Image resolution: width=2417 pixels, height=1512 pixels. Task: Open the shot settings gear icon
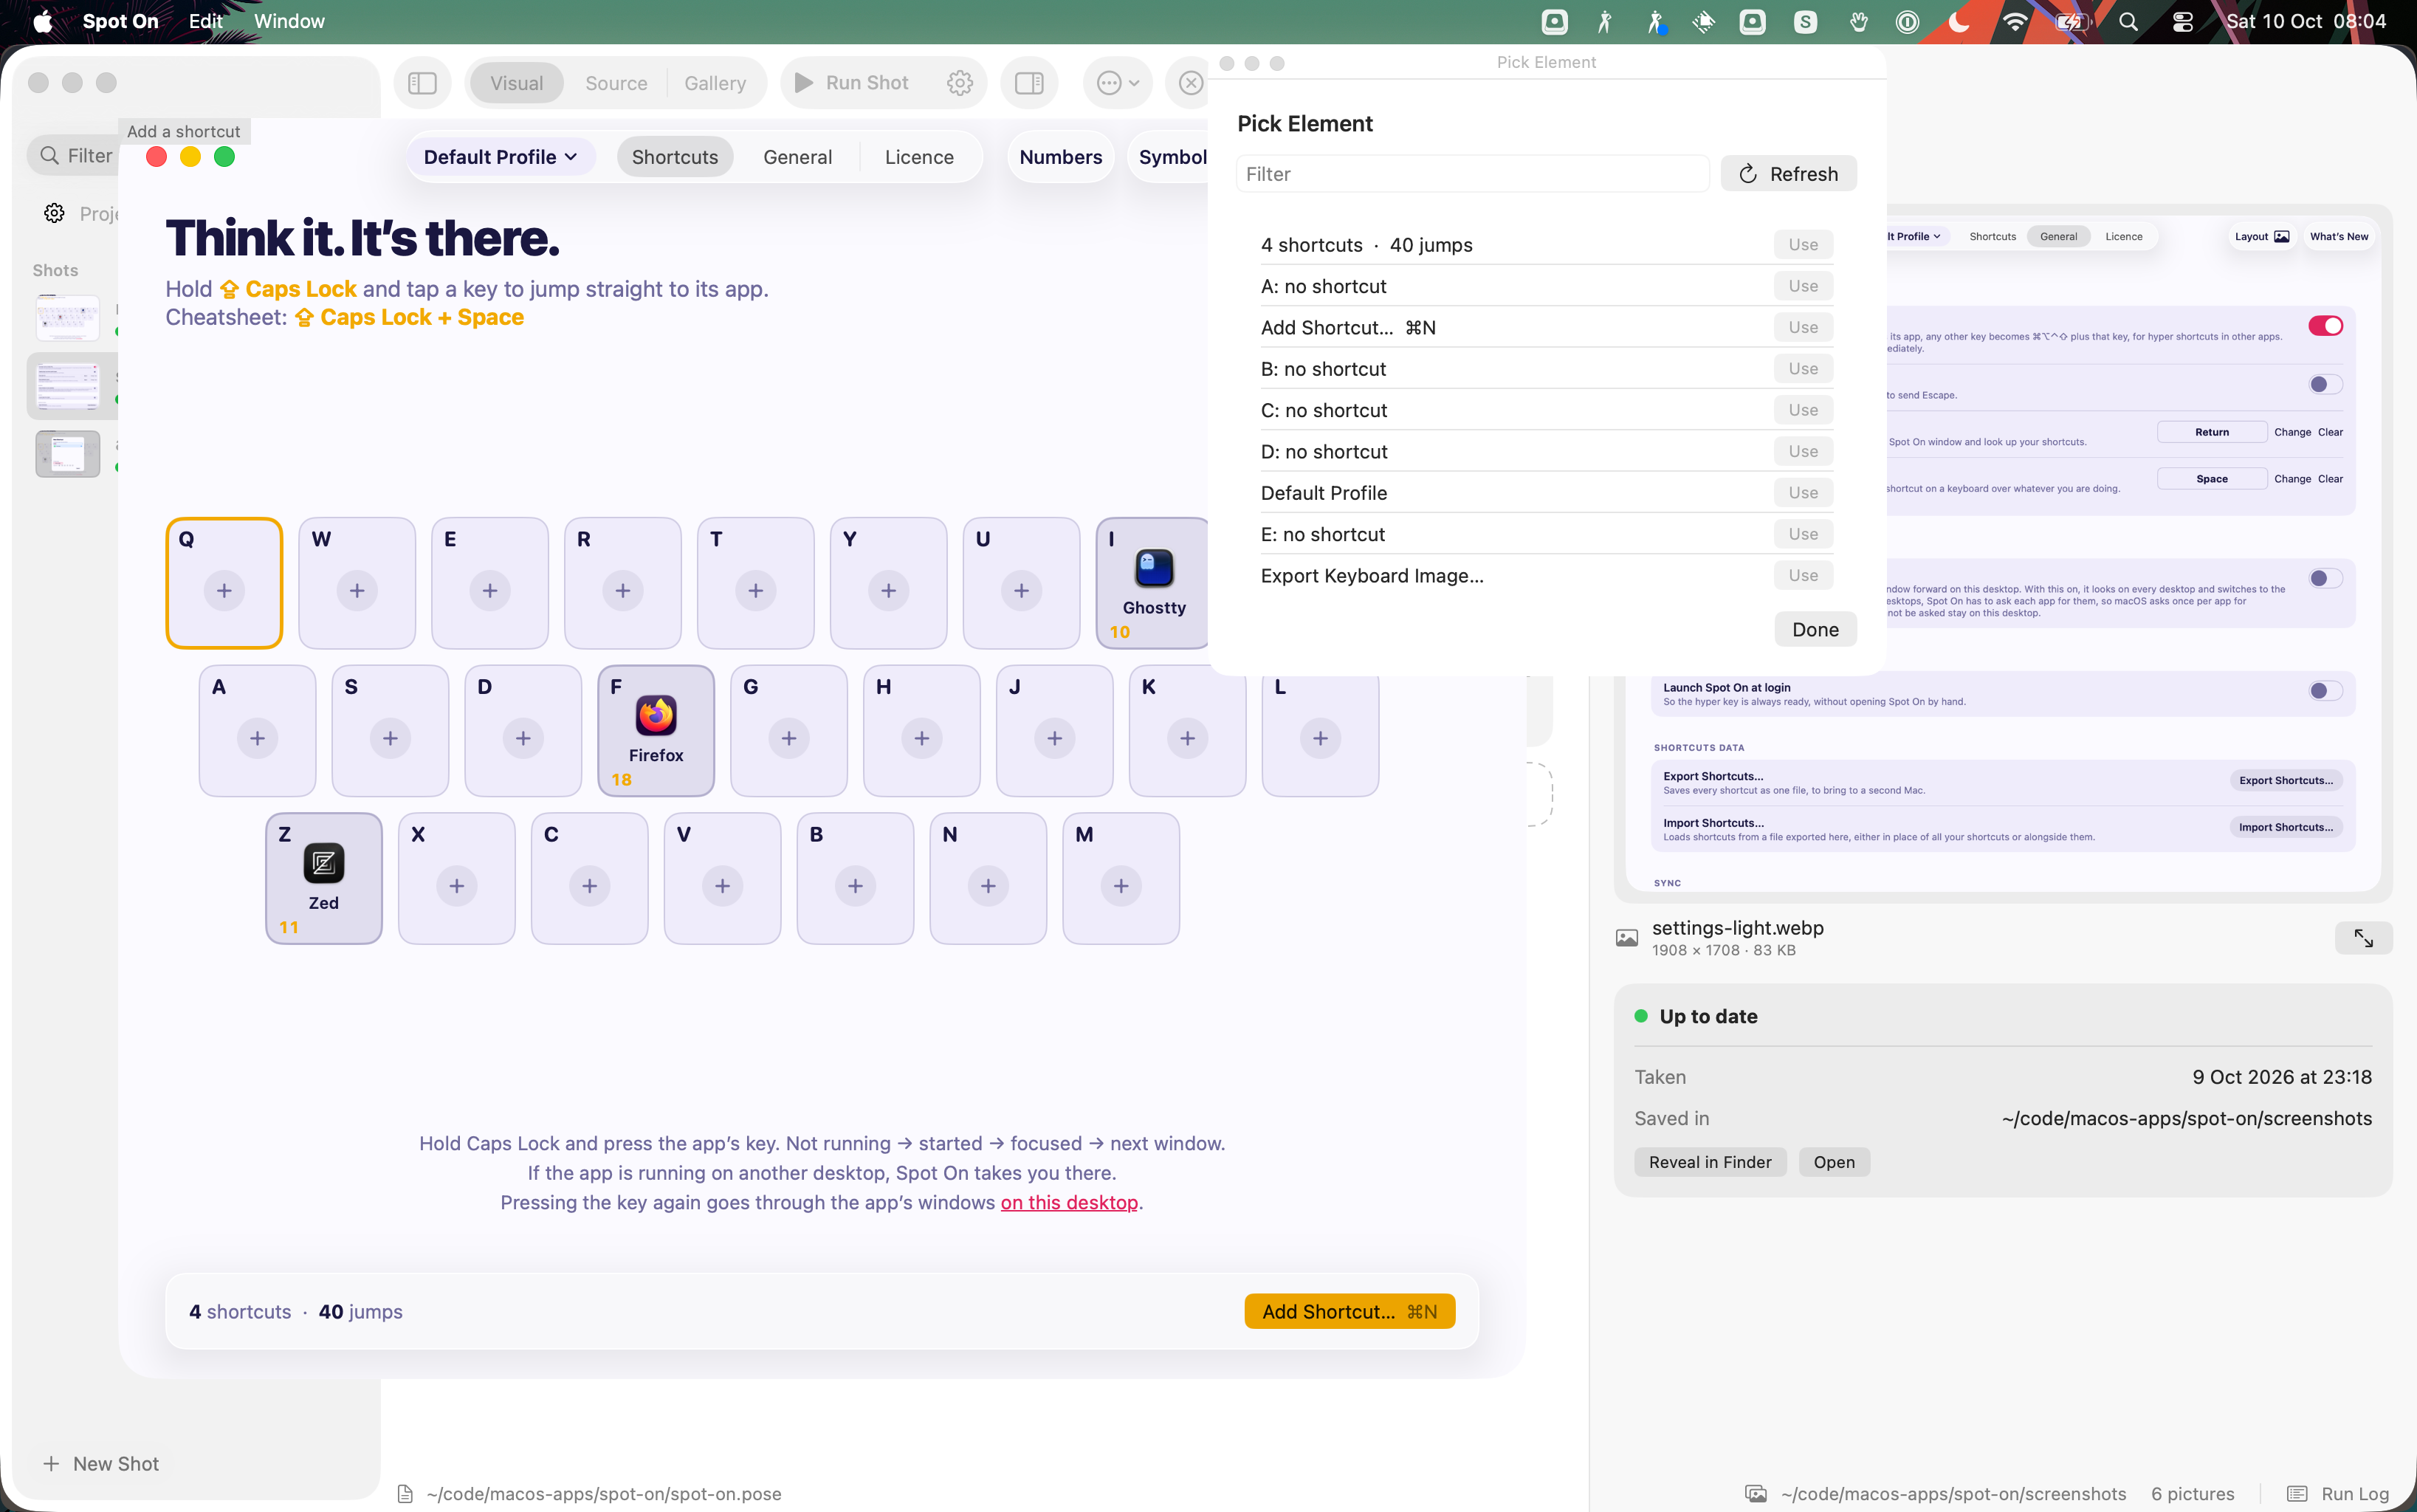[x=960, y=83]
